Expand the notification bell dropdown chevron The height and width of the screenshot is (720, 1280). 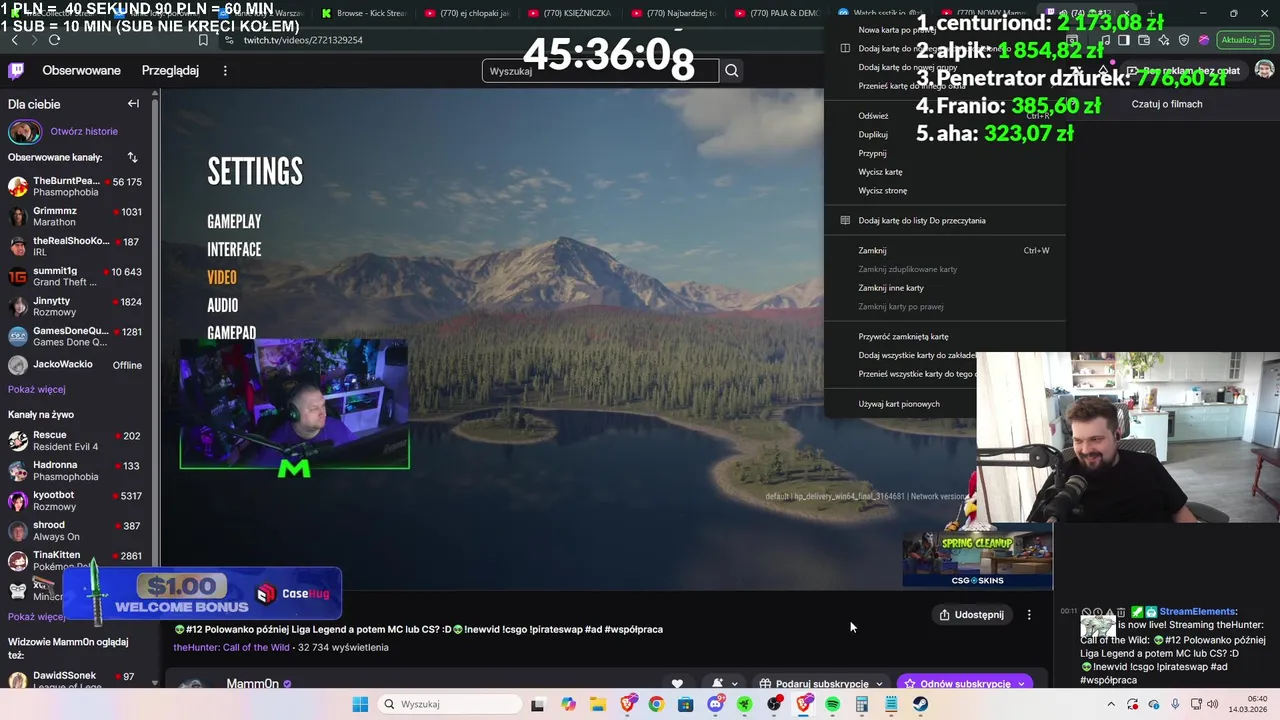coord(735,684)
